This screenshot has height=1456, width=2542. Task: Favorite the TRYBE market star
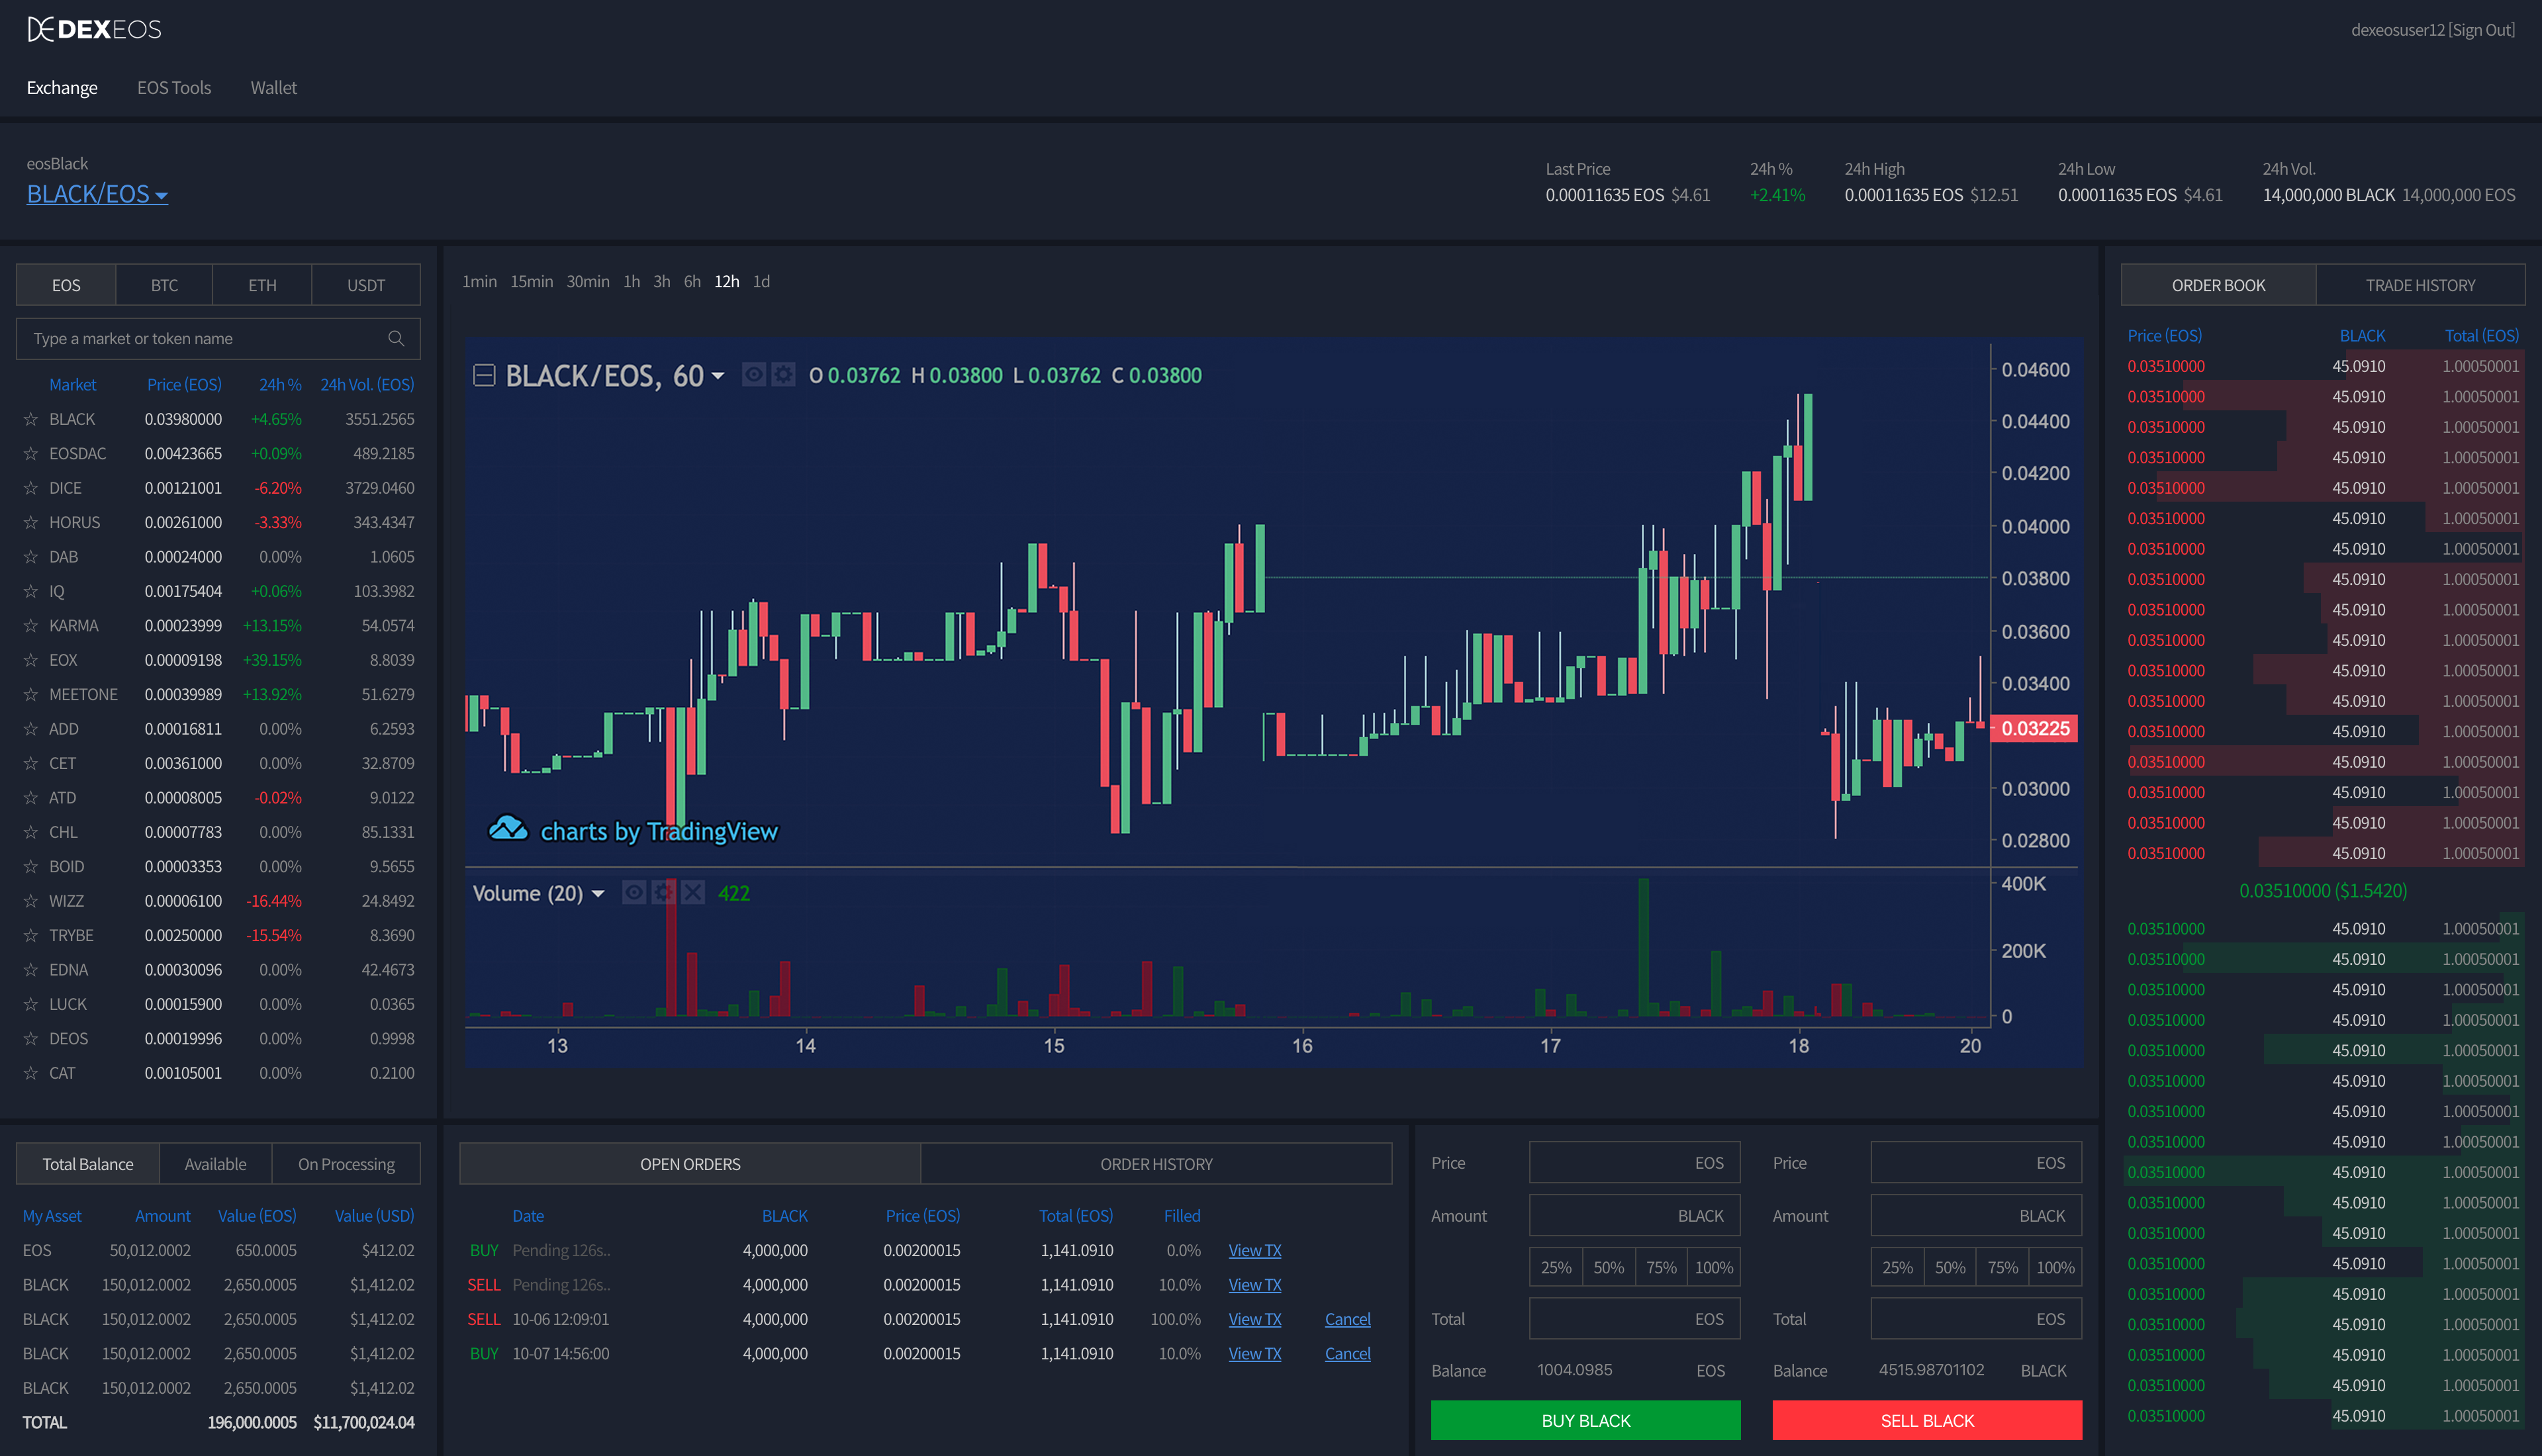click(x=31, y=936)
